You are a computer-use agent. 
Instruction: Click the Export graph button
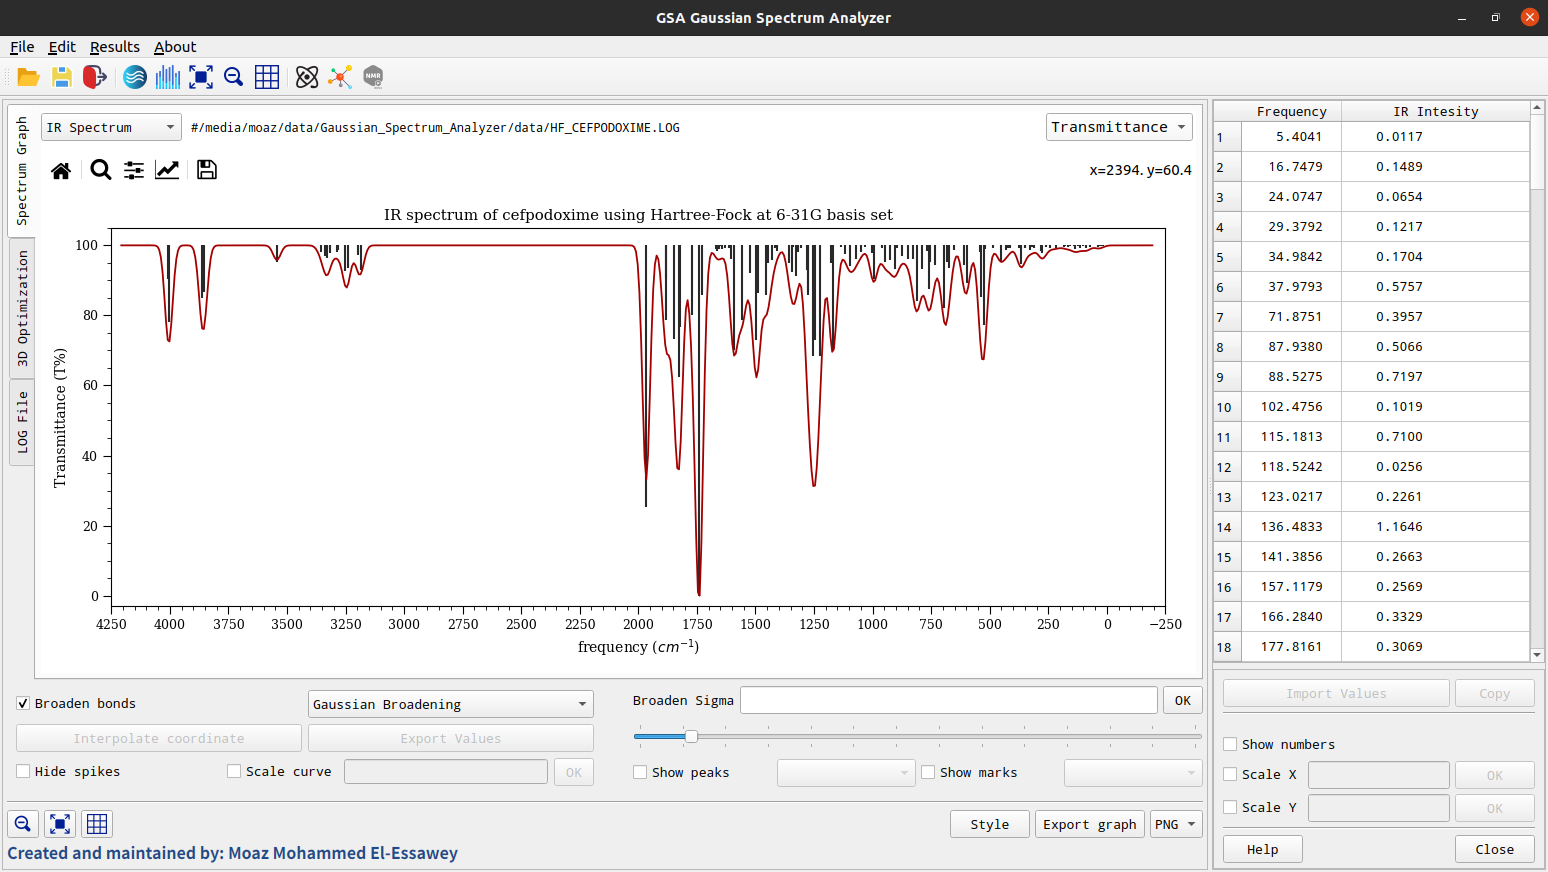[1090, 824]
